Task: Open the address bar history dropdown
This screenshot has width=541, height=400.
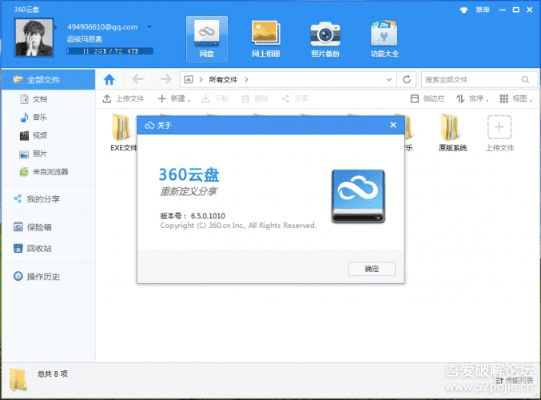Action: coord(389,80)
